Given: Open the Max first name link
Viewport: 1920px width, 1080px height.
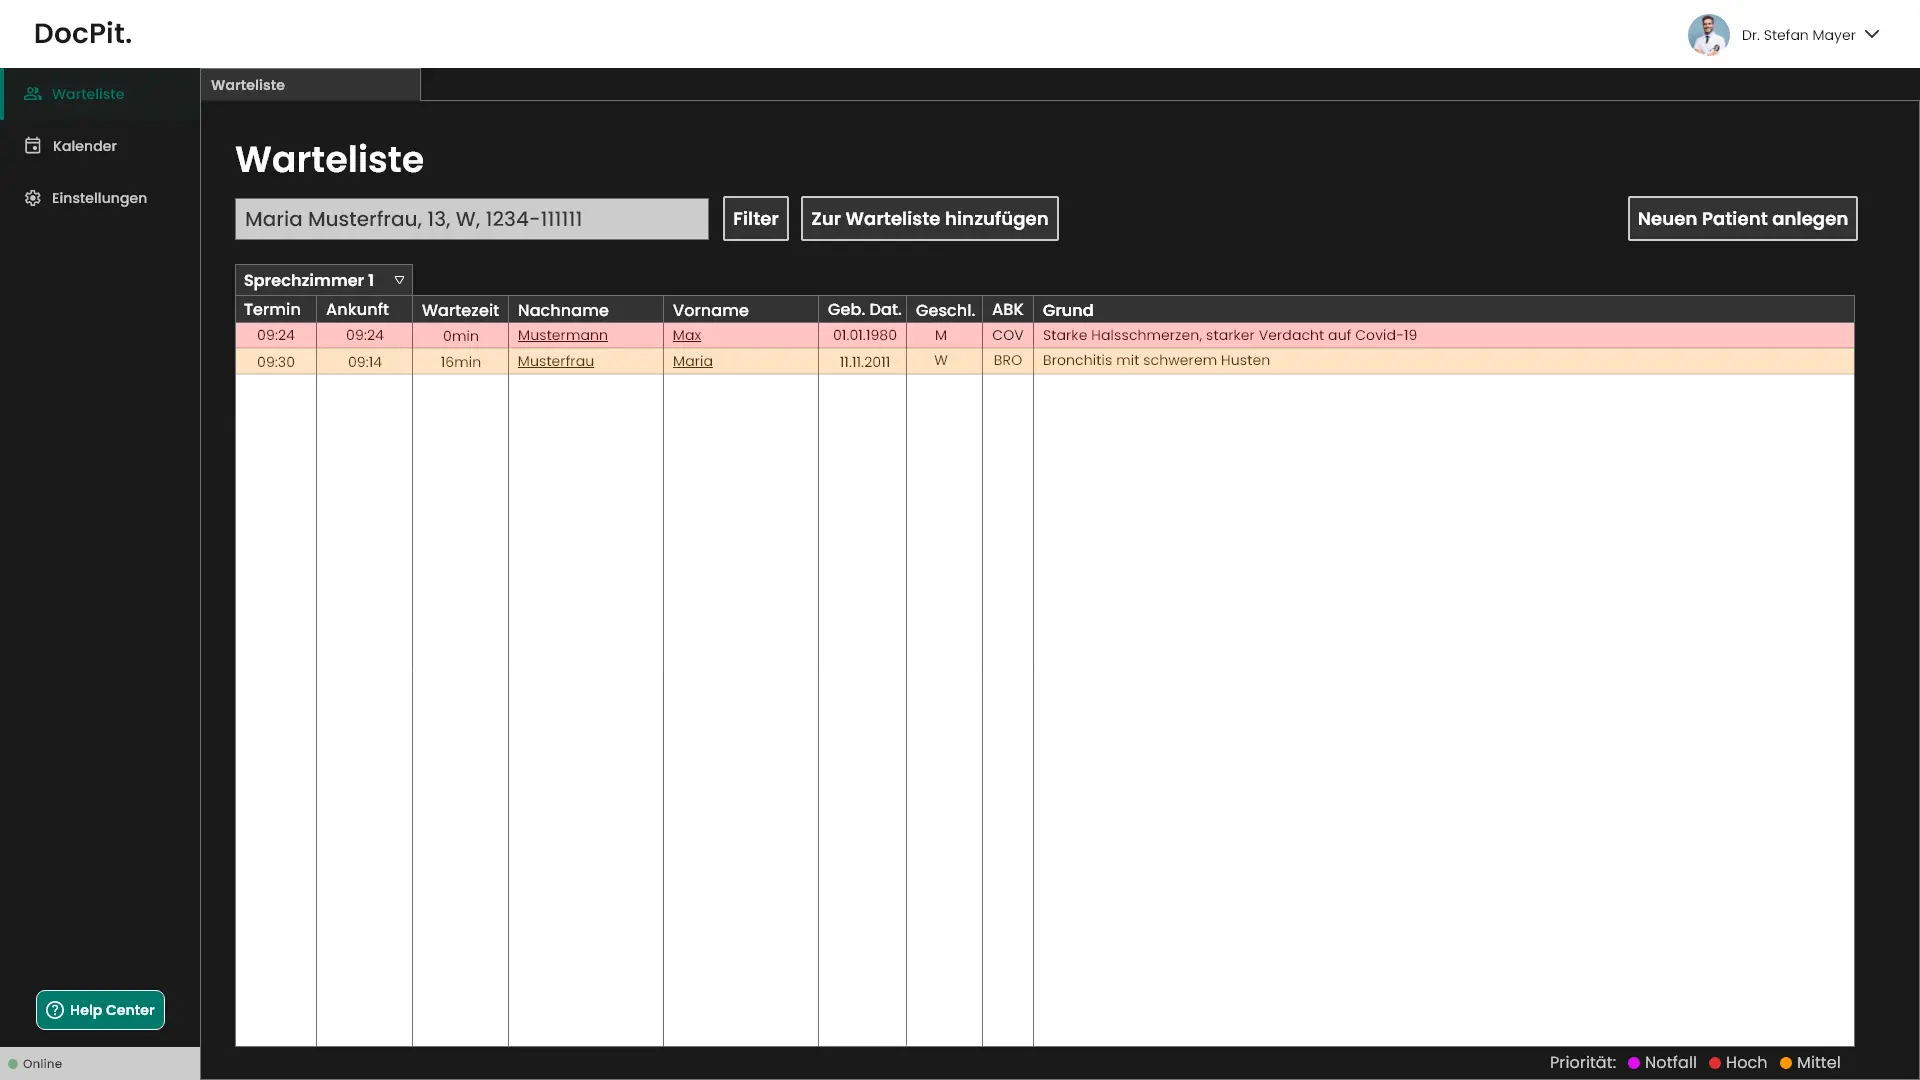Looking at the screenshot, I should click(687, 335).
